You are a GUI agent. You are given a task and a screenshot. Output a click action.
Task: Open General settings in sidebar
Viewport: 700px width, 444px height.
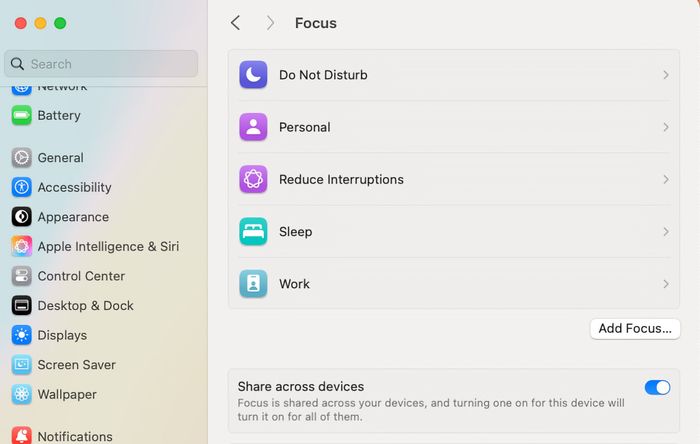pyautogui.click(x=60, y=158)
